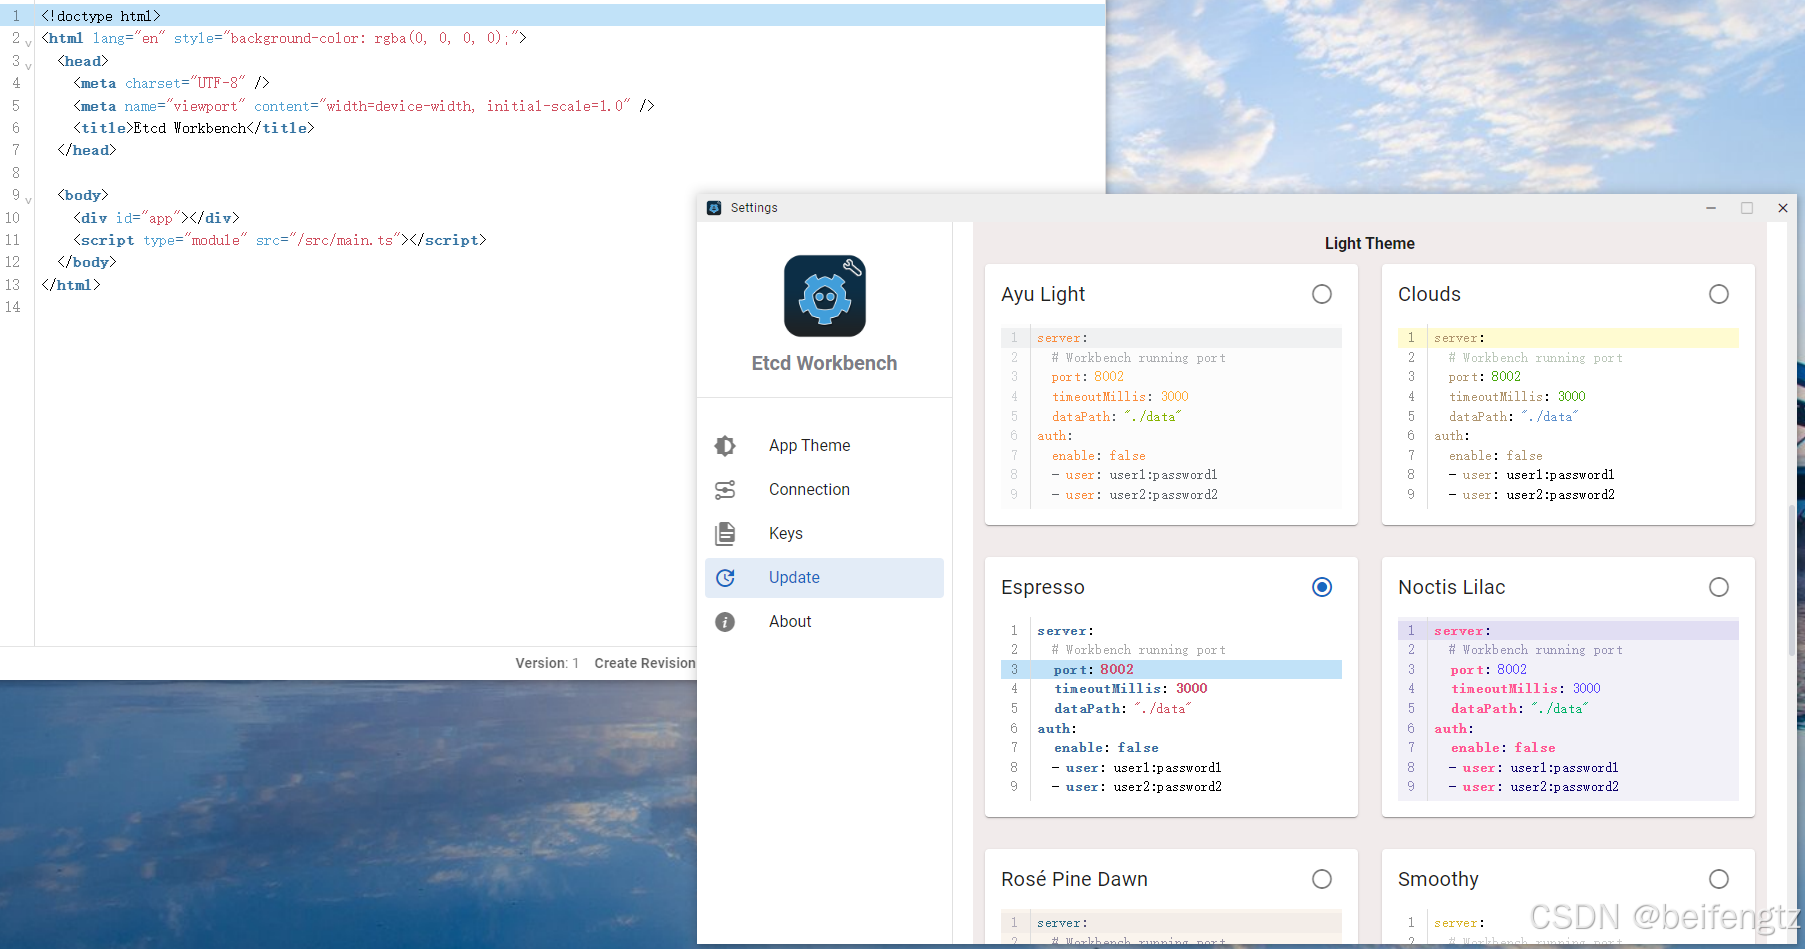This screenshot has height=949, width=1805.
Task: Click the About info icon
Action: tap(725, 622)
